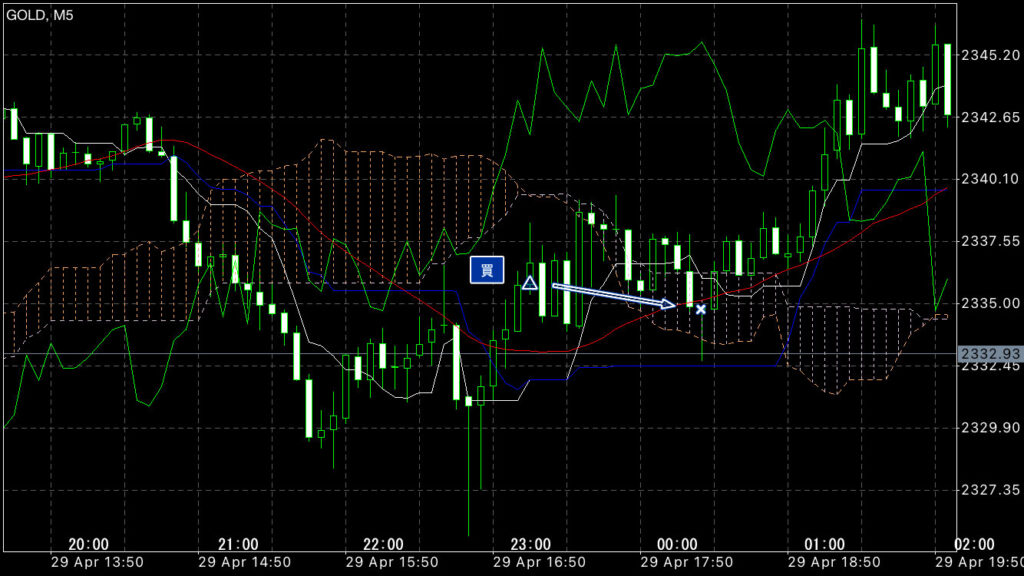The height and width of the screenshot is (576, 1024).
Task: Click the 2327.35 price axis label
Action: click(x=988, y=490)
